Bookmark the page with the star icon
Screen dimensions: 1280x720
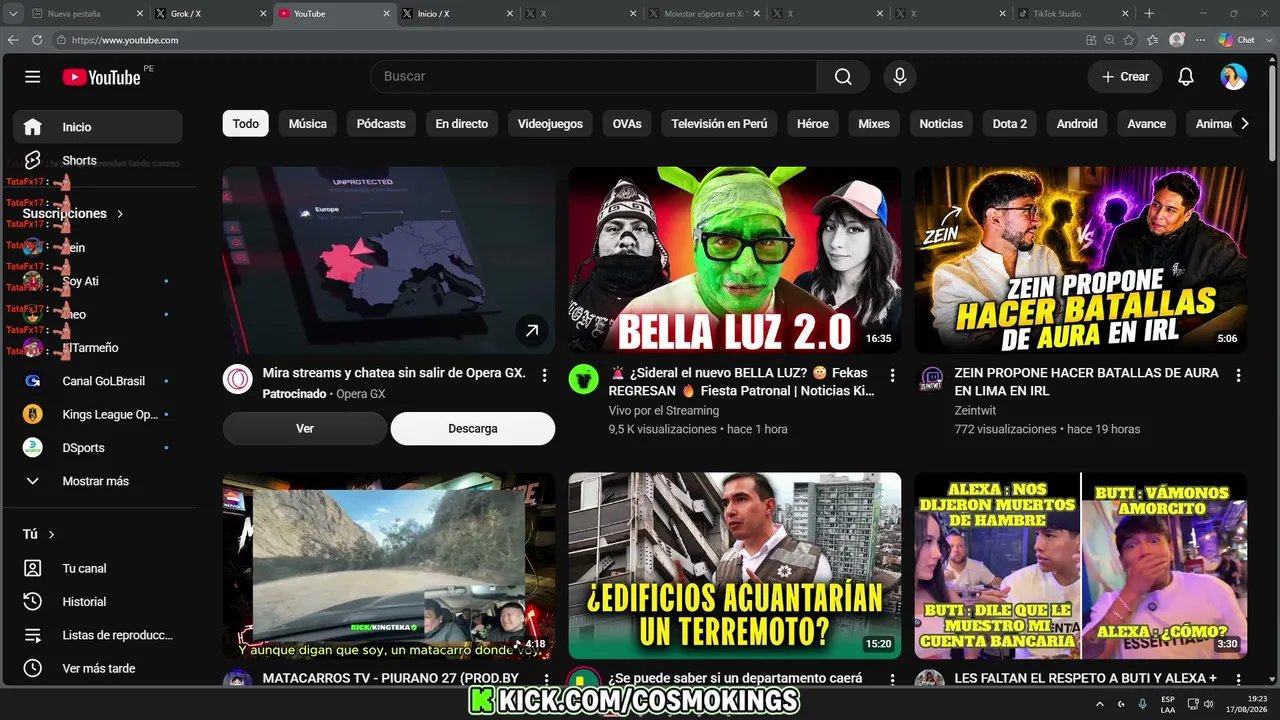[1129, 40]
